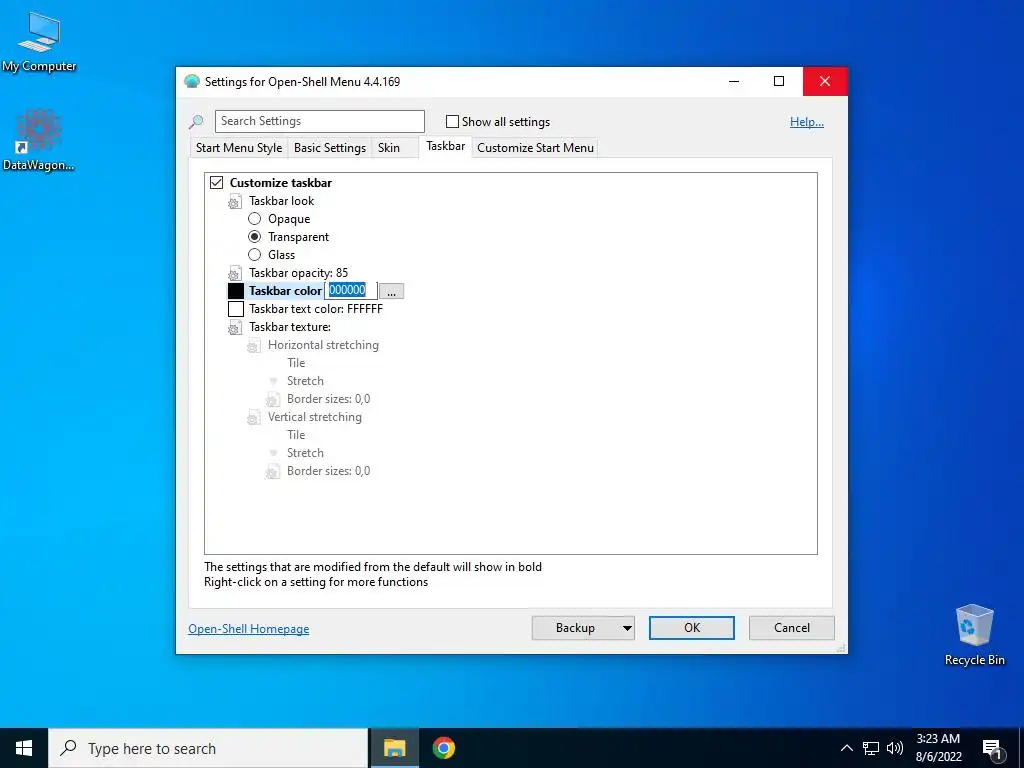Click the gear icon next to Taskbar texture
The image size is (1024, 768).
point(234,327)
